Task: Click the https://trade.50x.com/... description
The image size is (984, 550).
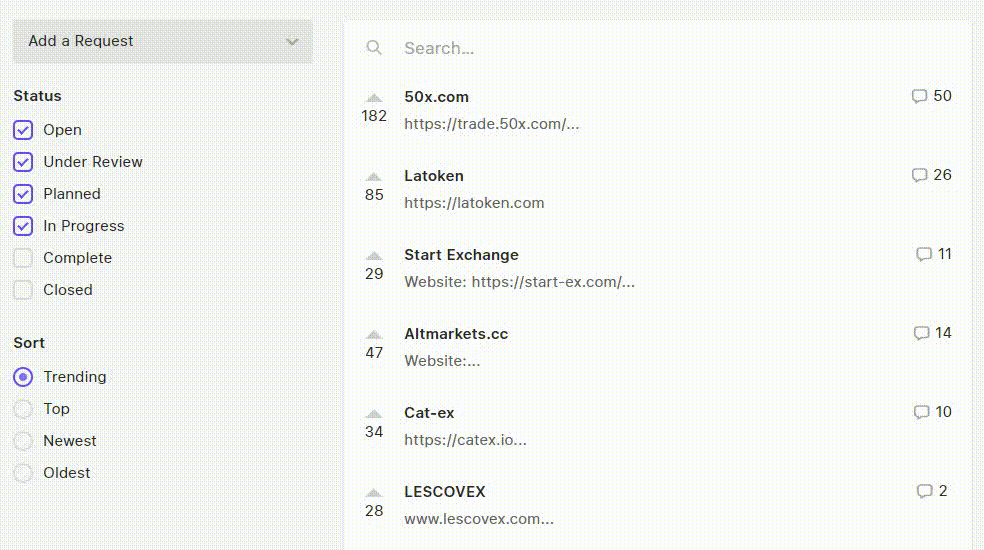Action: [x=491, y=124]
